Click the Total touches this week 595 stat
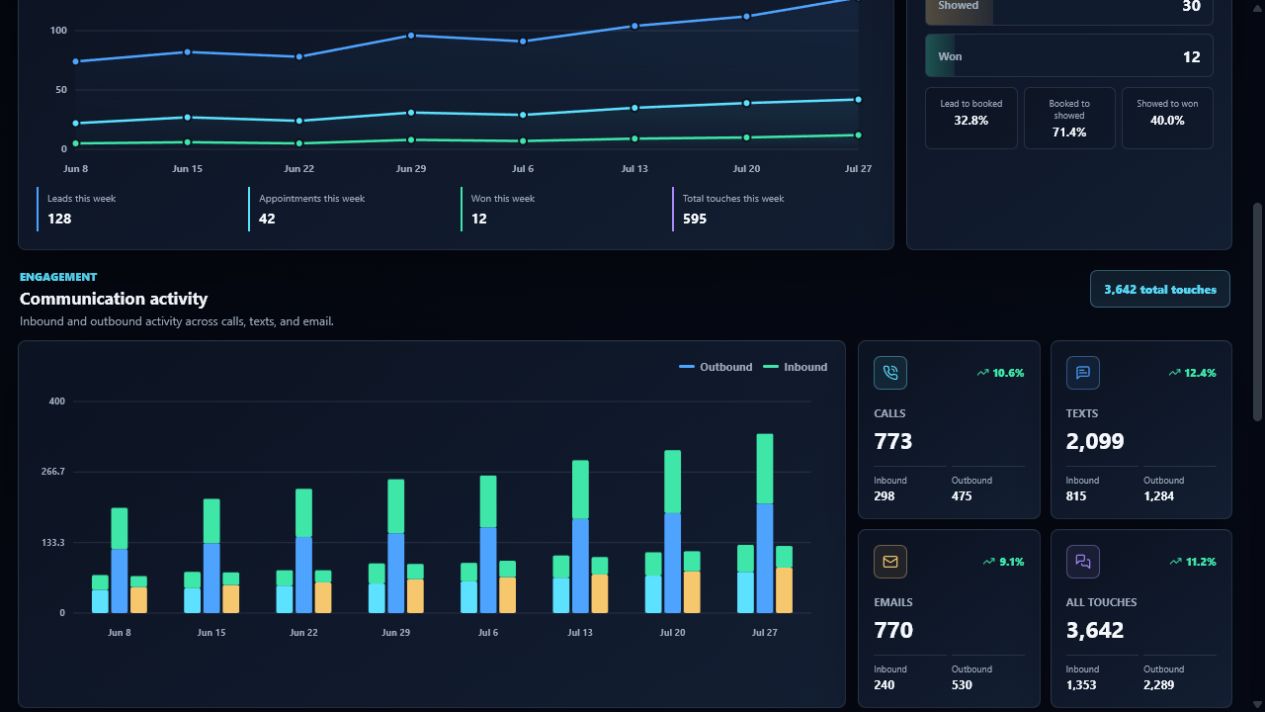Image resolution: width=1265 pixels, height=712 pixels. click(x=774, y=209)
